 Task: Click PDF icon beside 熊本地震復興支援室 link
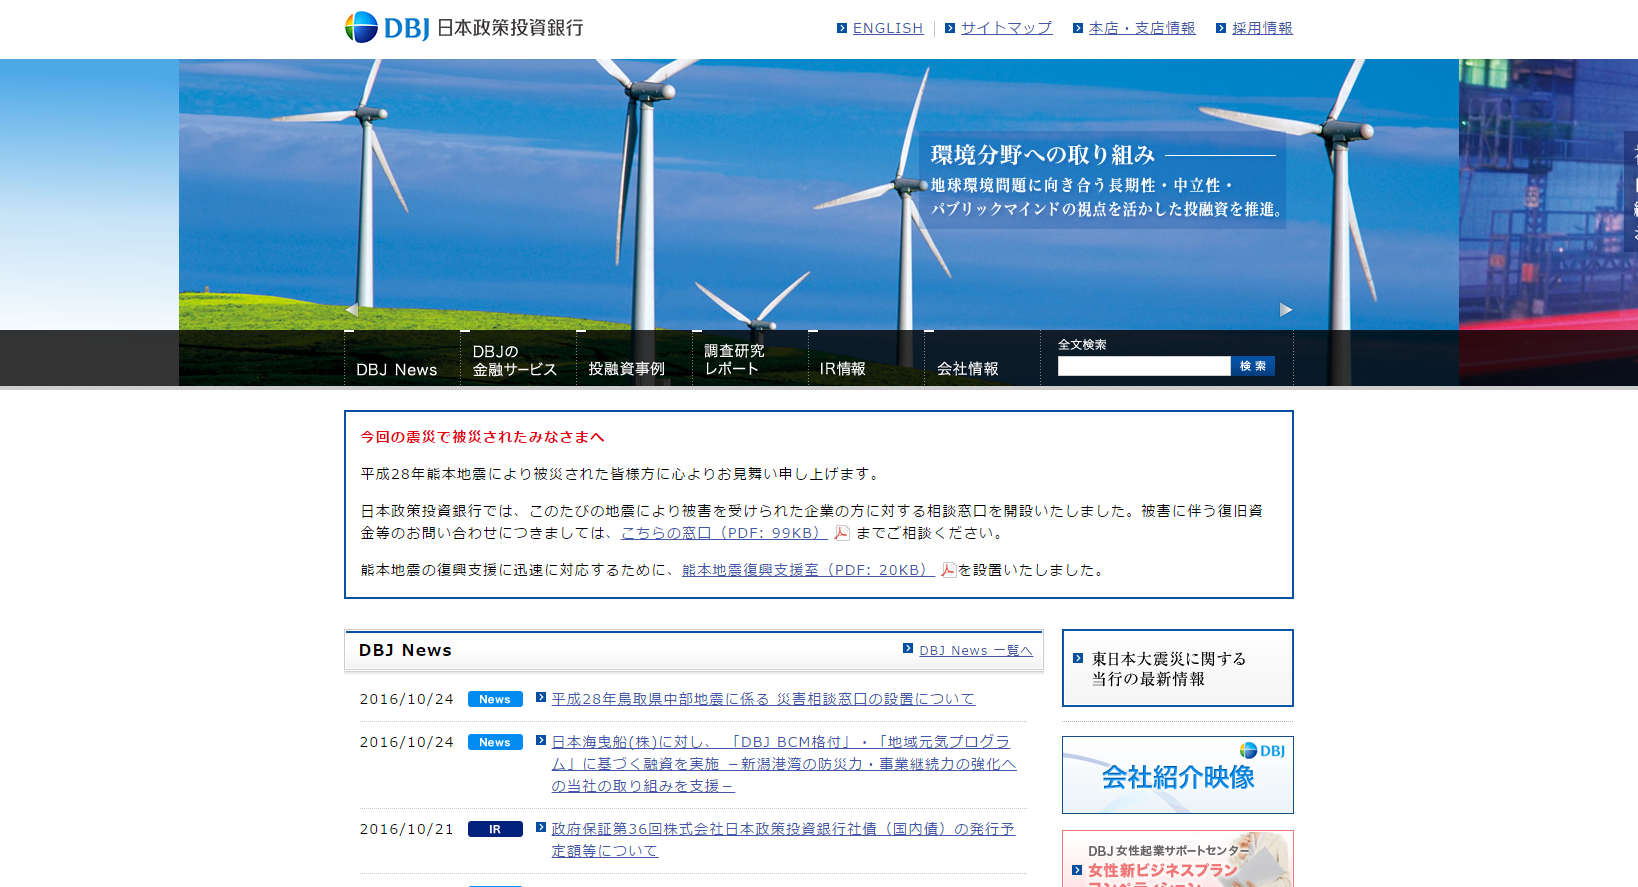pos(948,570)
